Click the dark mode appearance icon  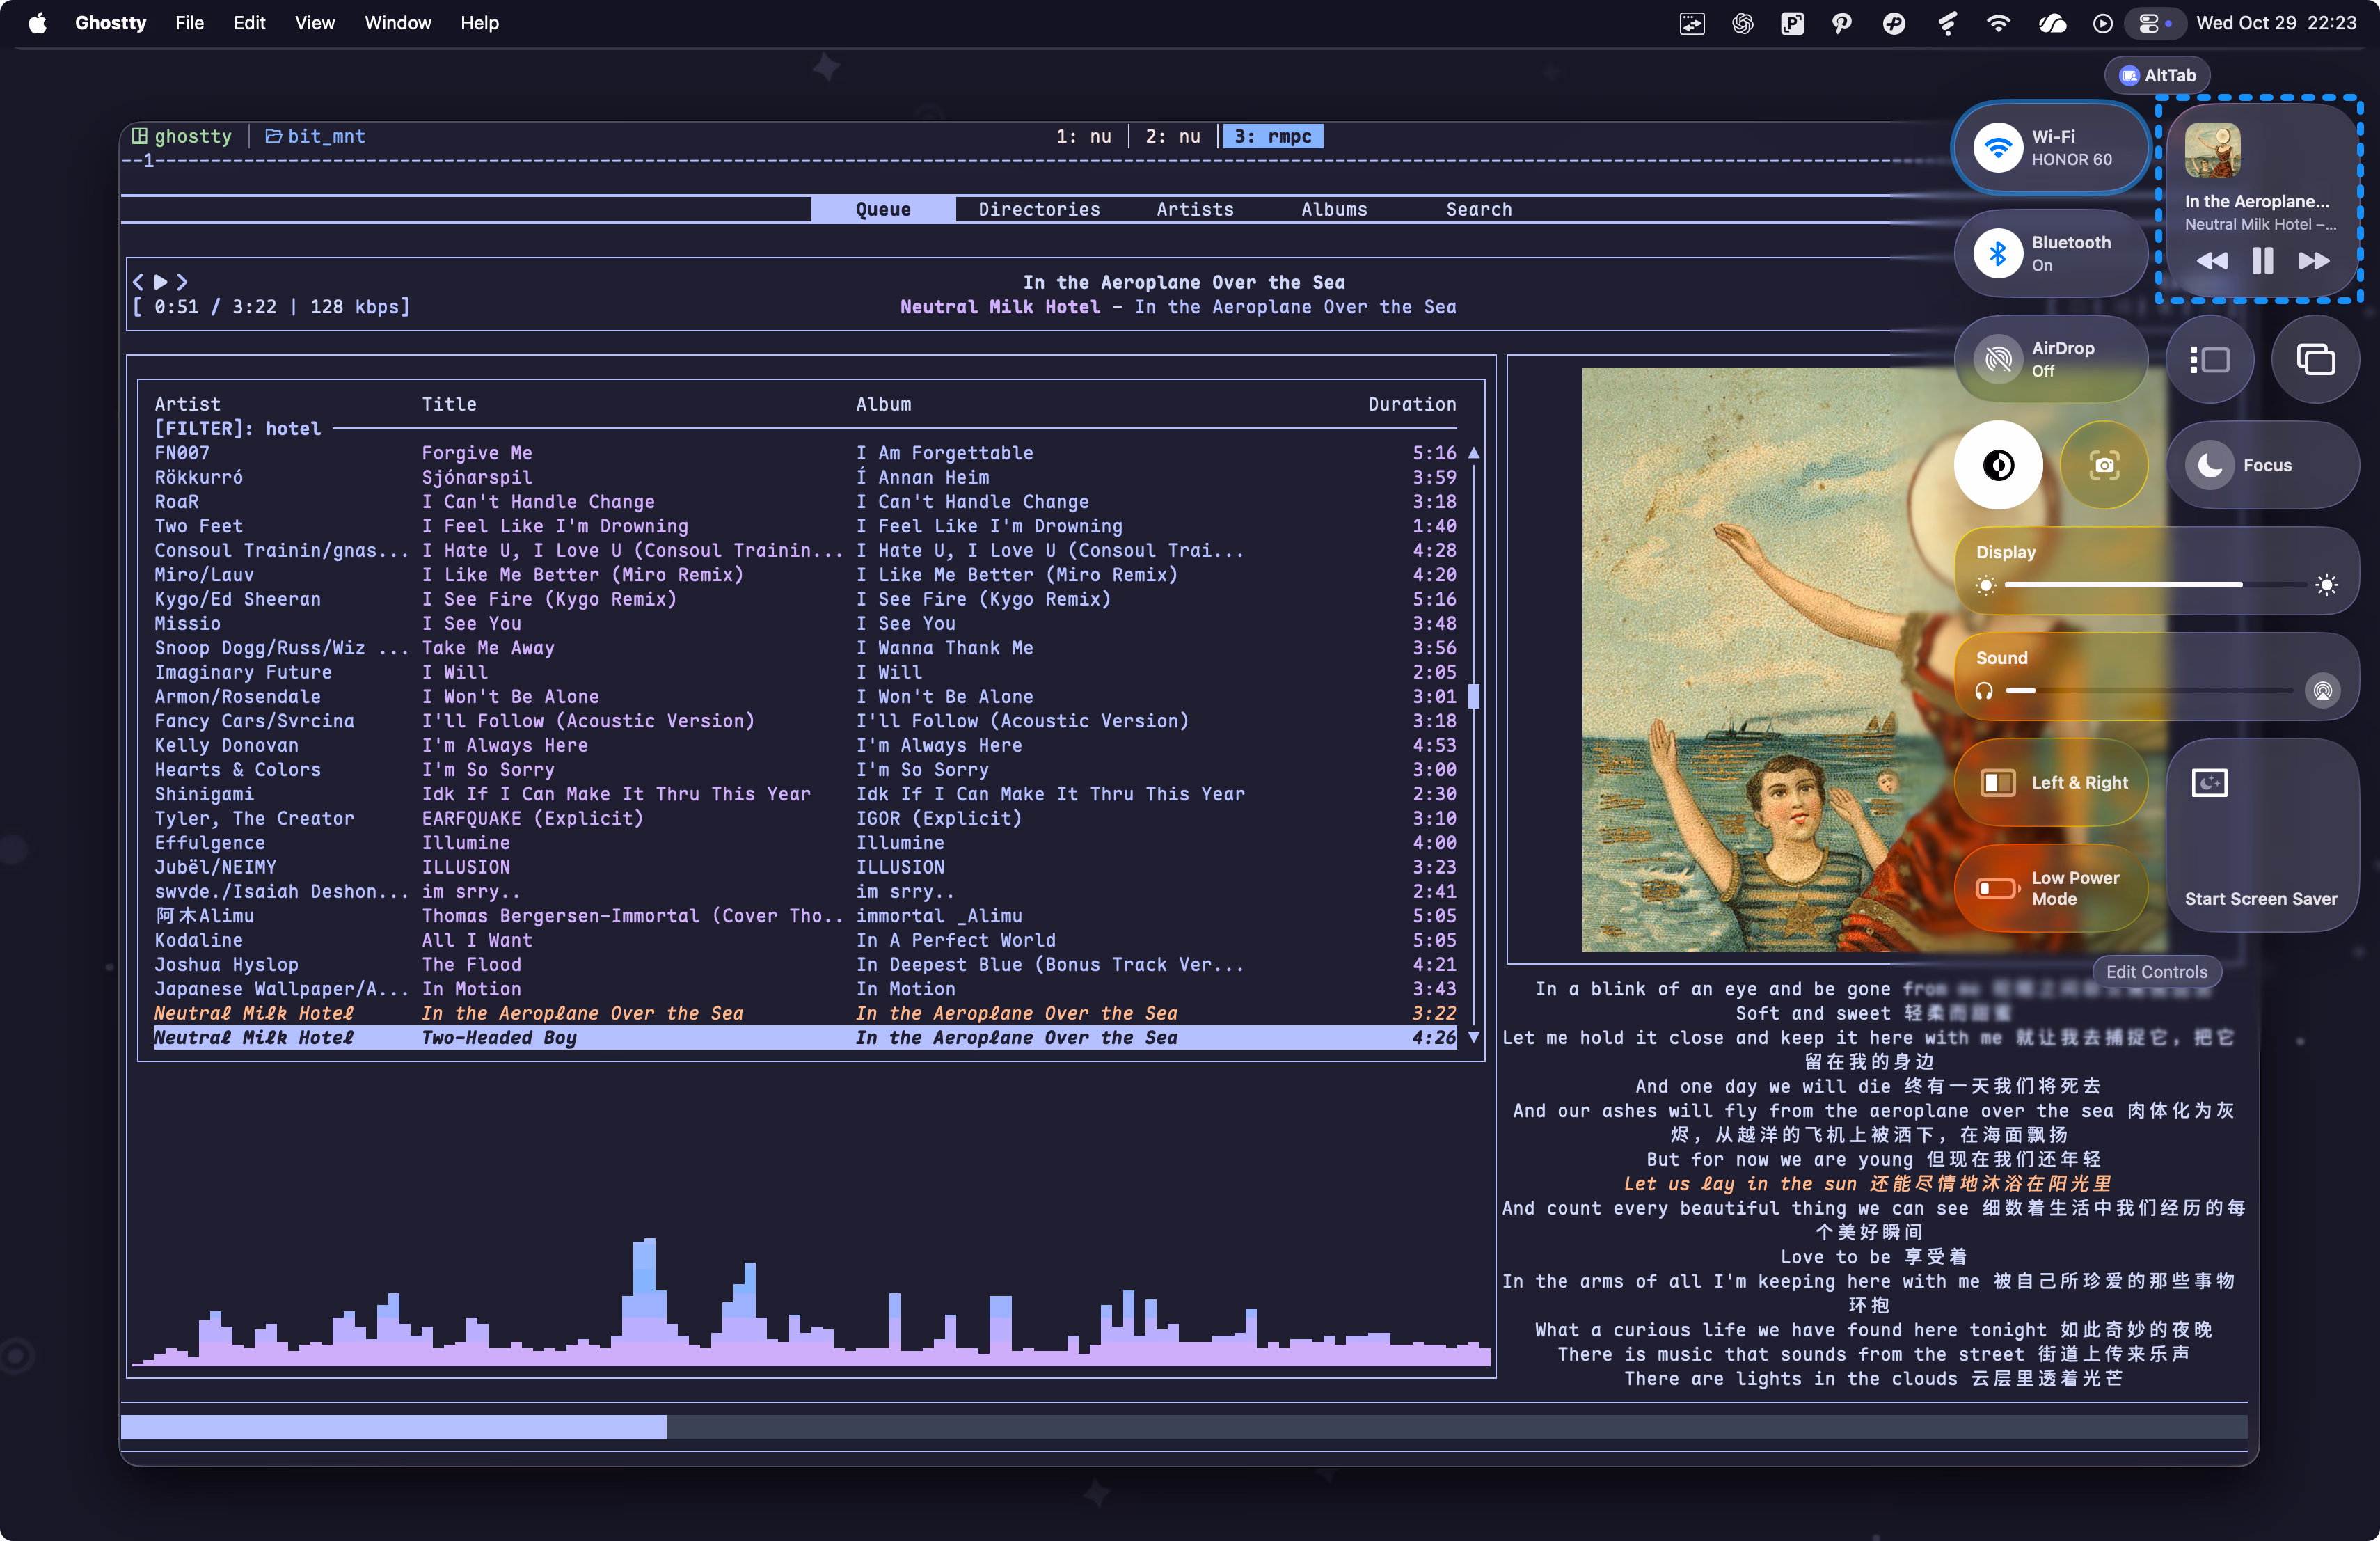click(1998, 465)
